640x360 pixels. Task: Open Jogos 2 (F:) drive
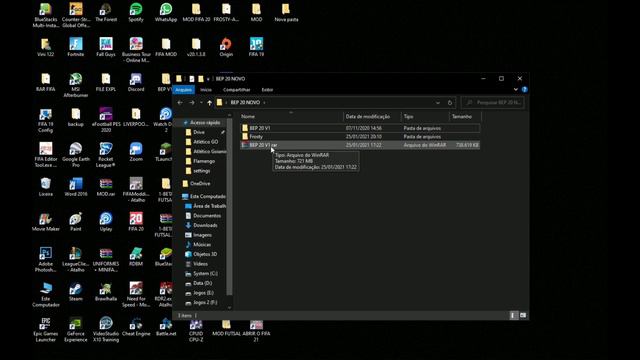202,302
